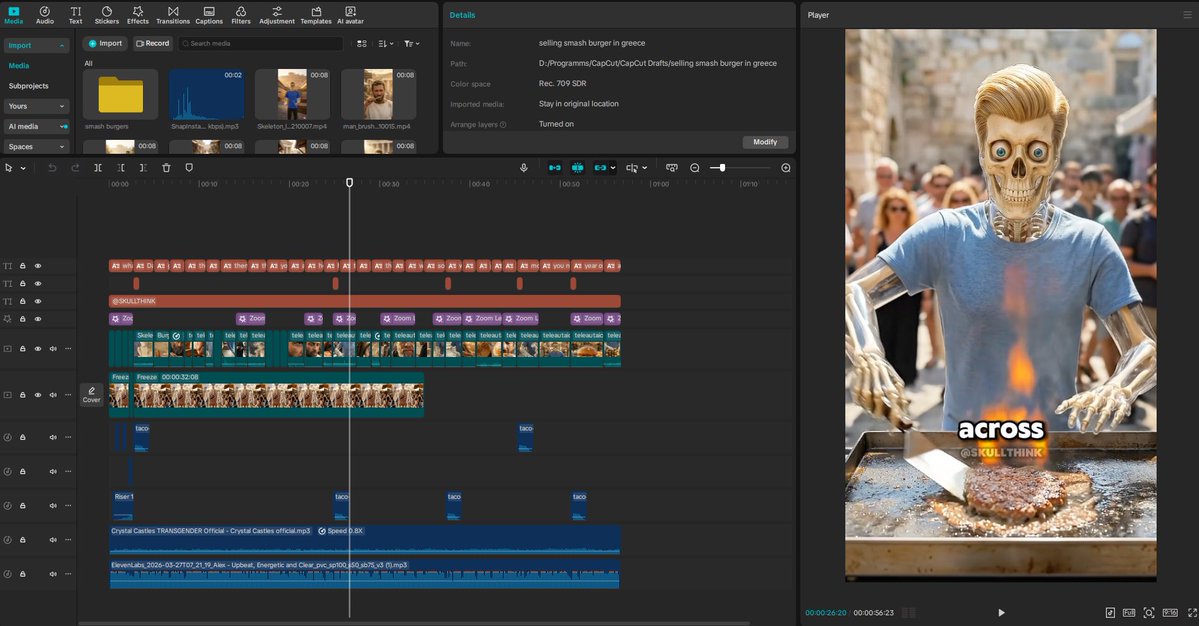Click the Search media input field
This screenshot has height=626, width=1199.
[x=262, y=44]
